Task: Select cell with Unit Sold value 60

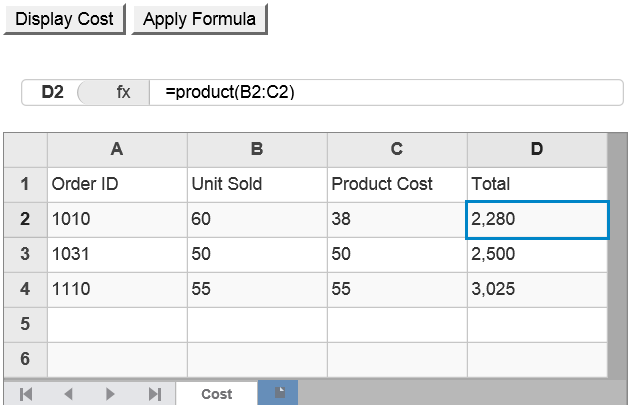Action: [257, 219]
